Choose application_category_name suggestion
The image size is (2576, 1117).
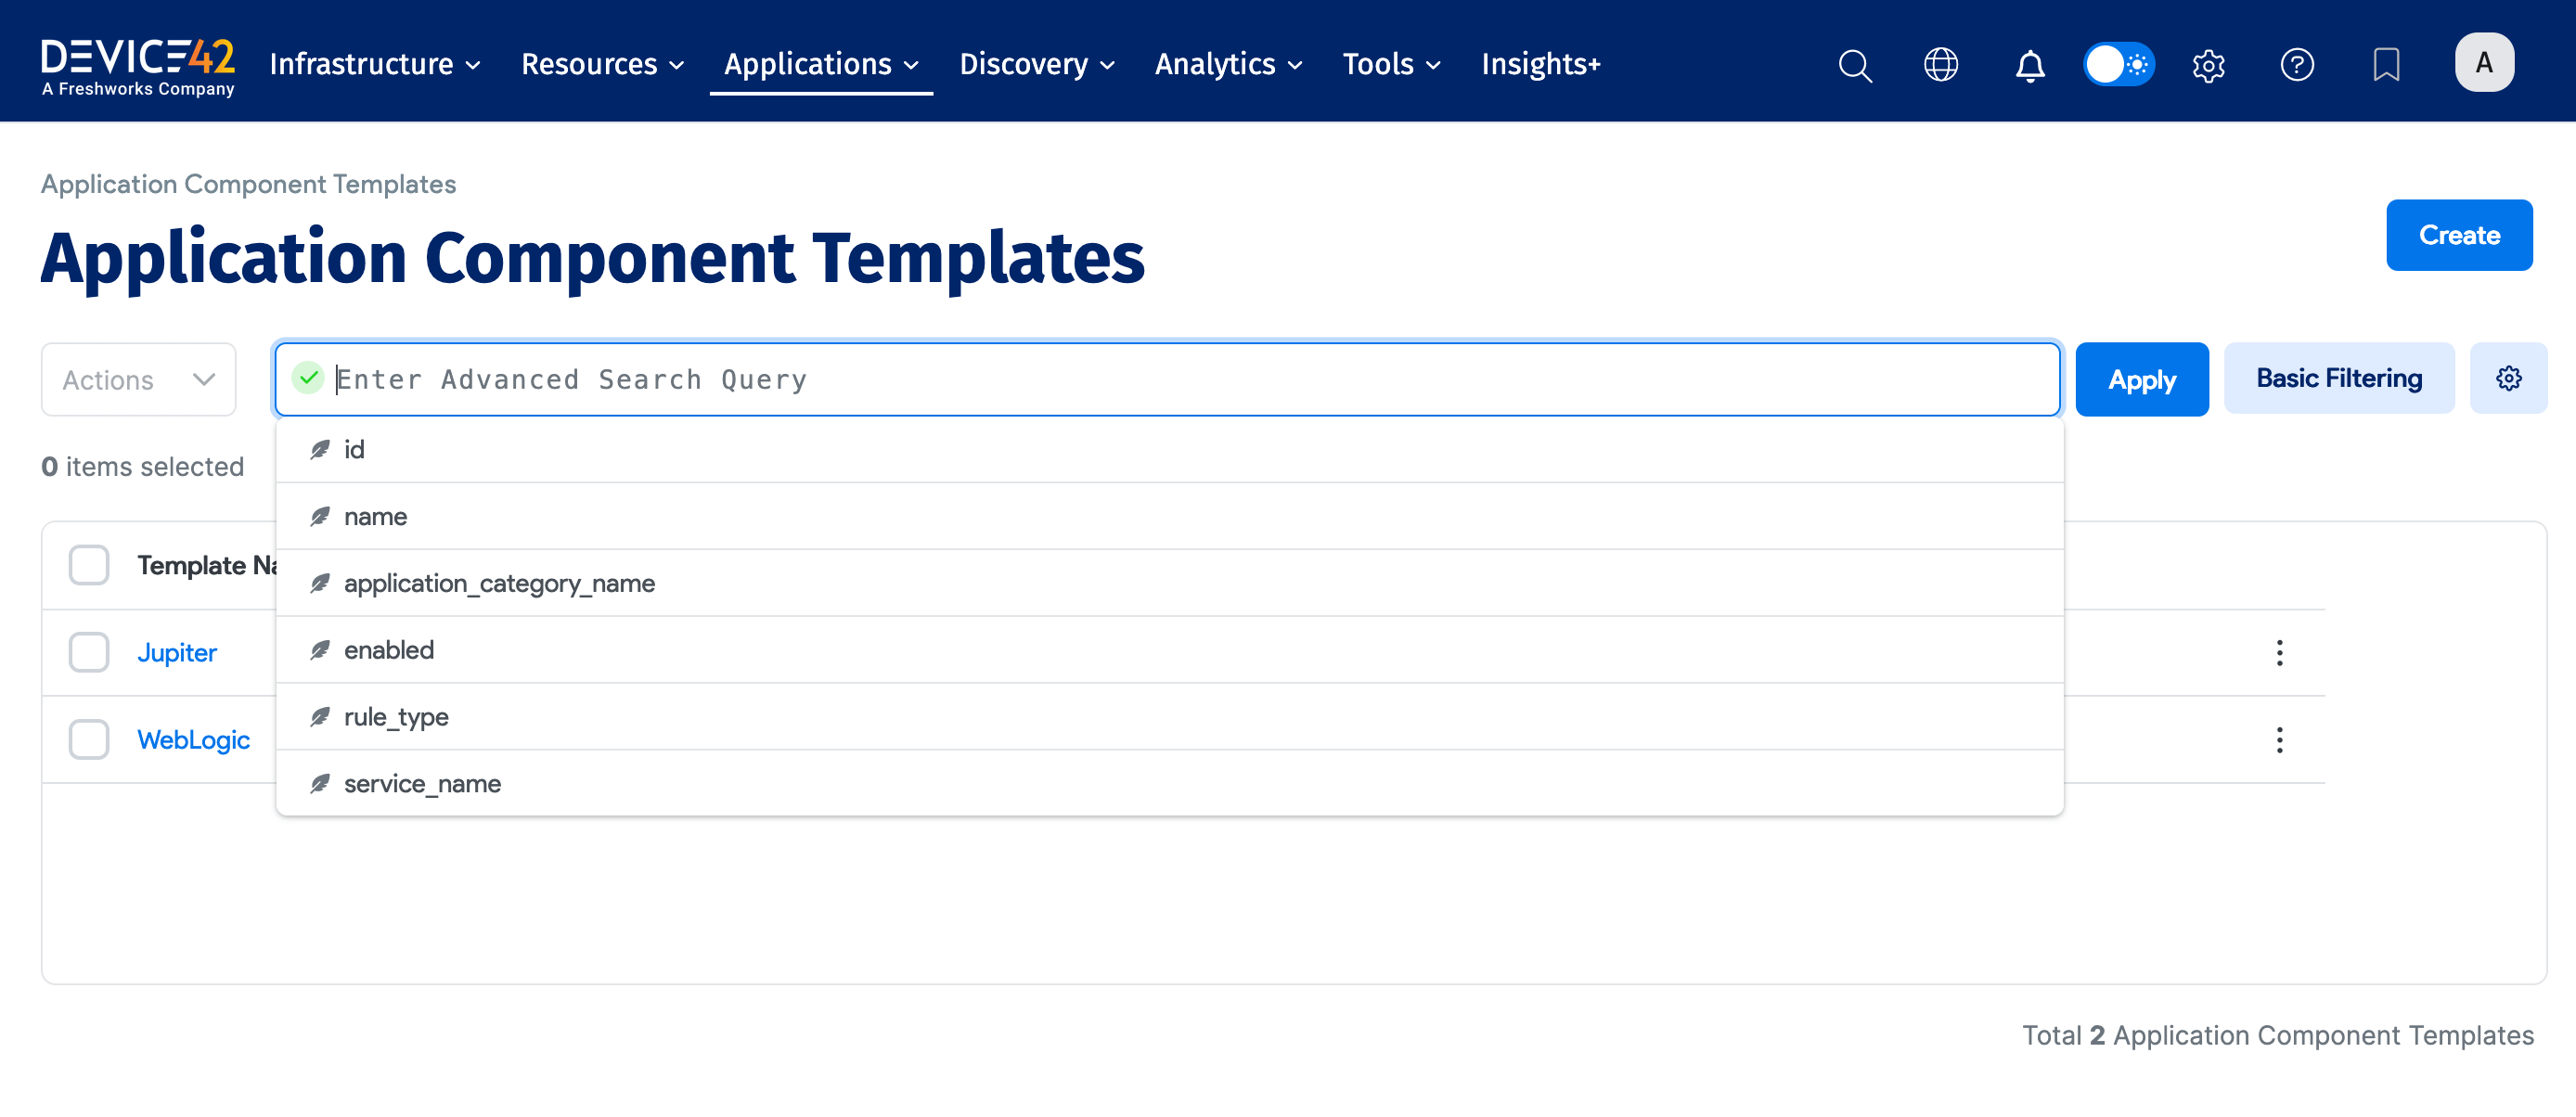pos(499,583)
